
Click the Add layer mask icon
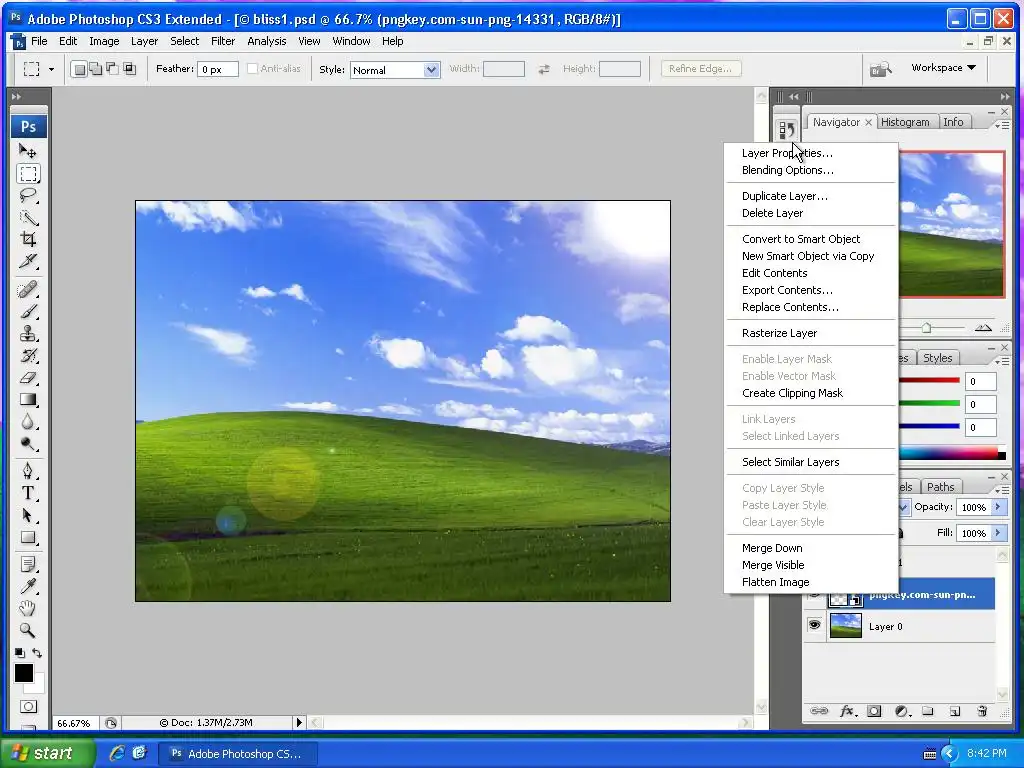click(874, 711)
